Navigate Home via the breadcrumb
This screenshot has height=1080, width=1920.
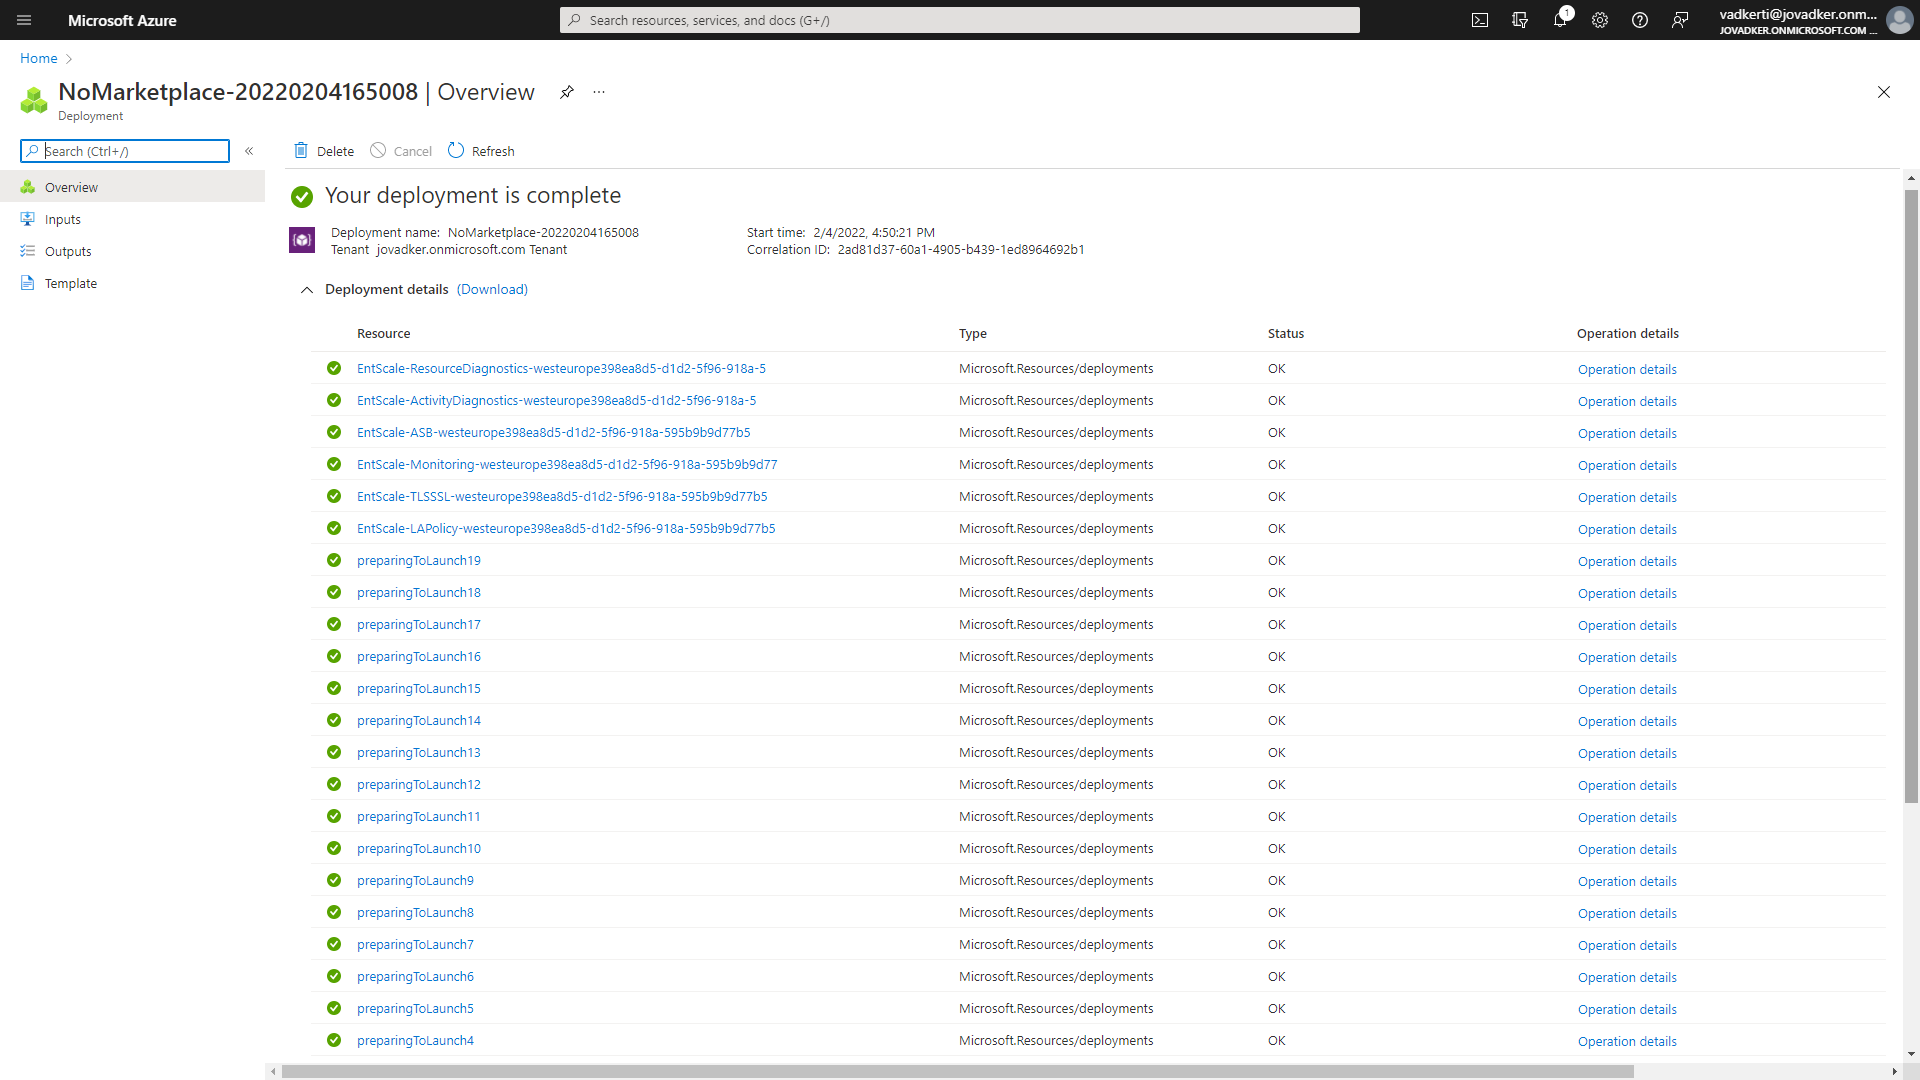38,58
